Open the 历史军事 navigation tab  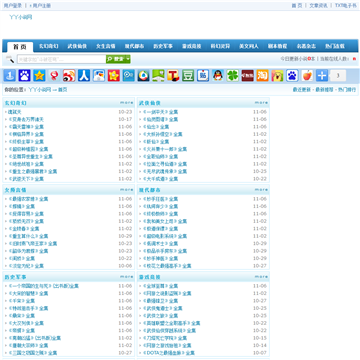pyautogui.click(x=163, y=46)
